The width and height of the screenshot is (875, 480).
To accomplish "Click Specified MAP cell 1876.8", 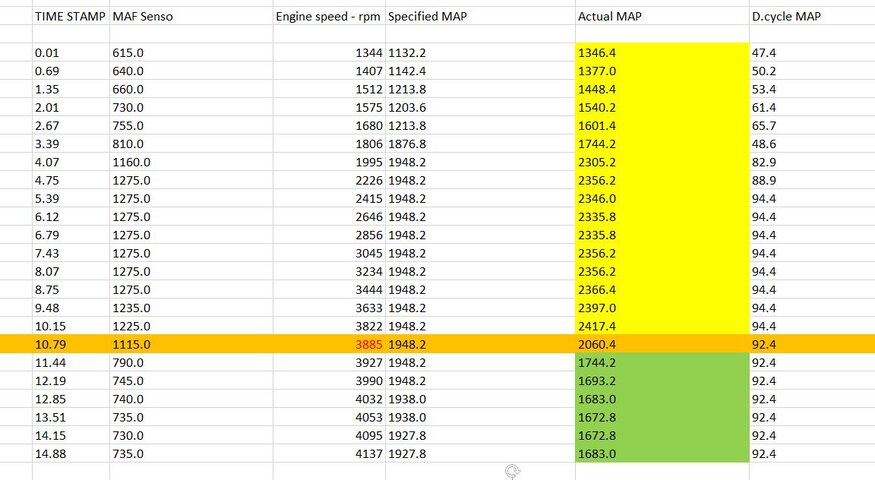I will point(480,144).
